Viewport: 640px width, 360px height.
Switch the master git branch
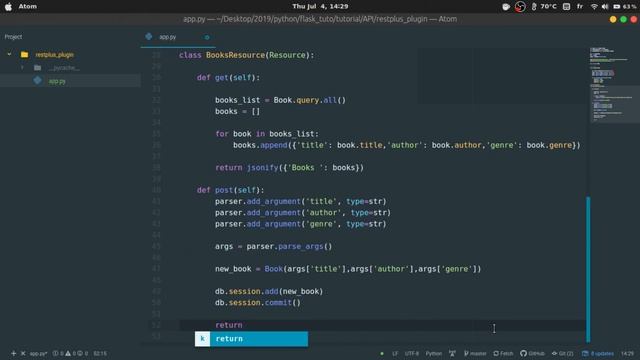[x=475, y=353]
